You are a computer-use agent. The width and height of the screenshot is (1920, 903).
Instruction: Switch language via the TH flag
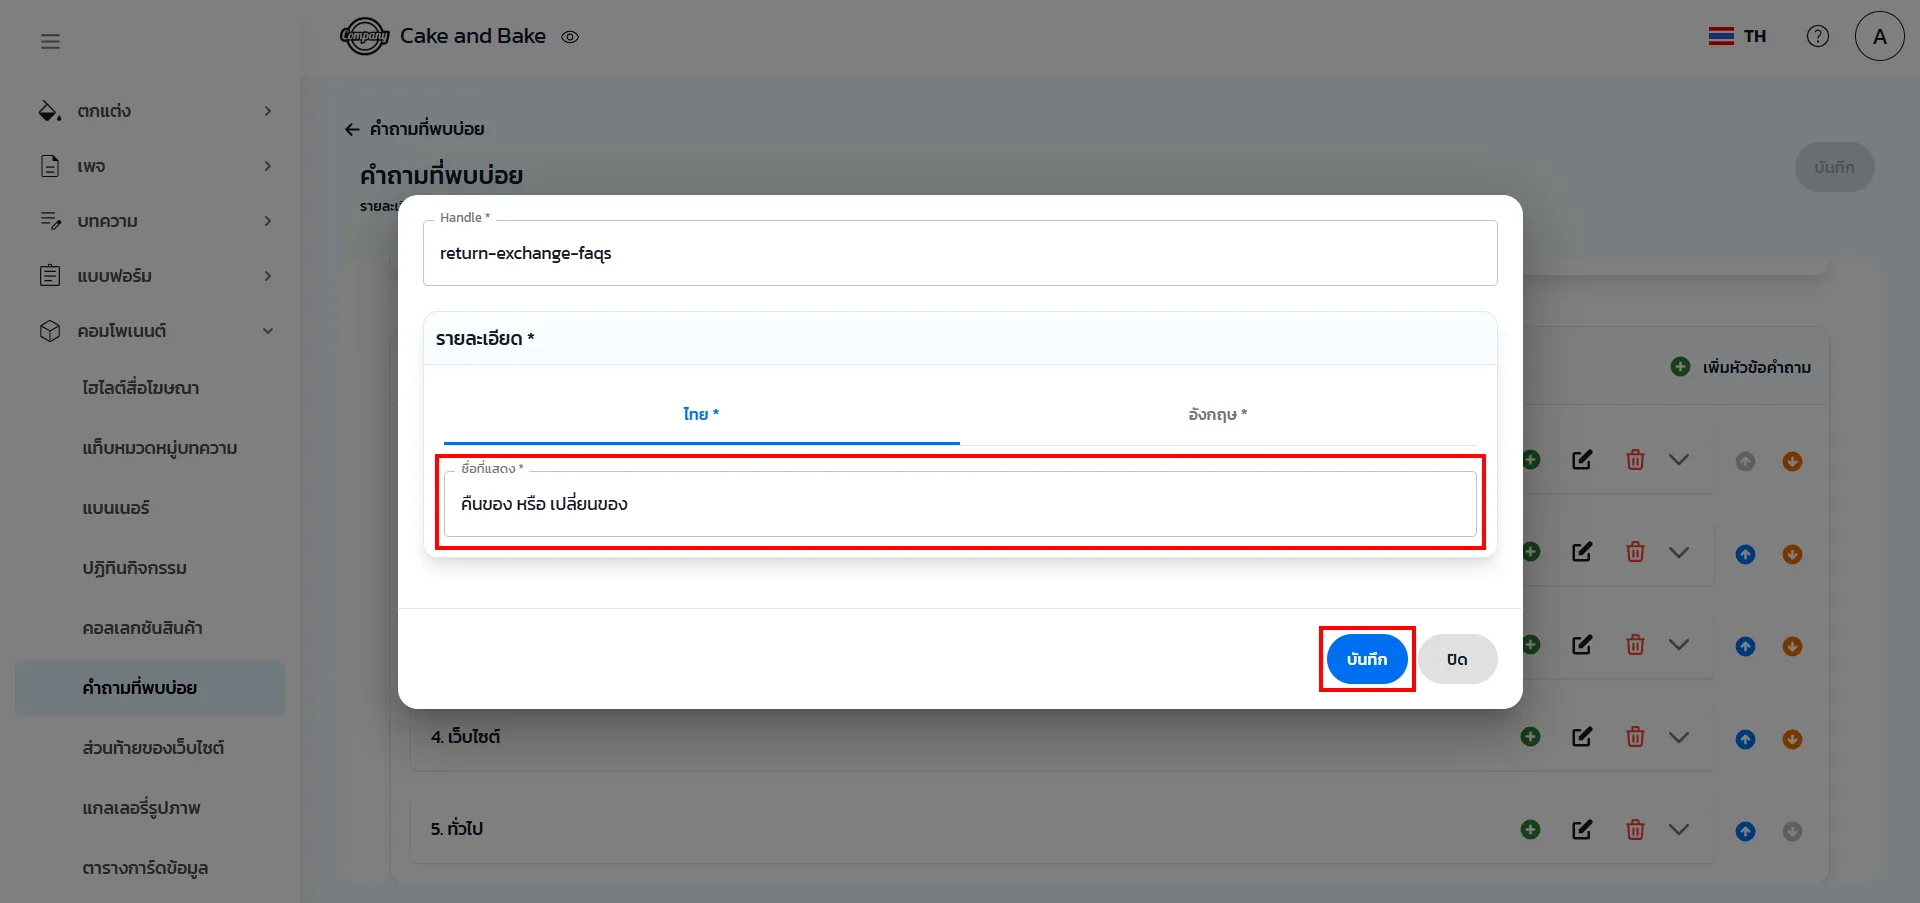pos(1737,36)
